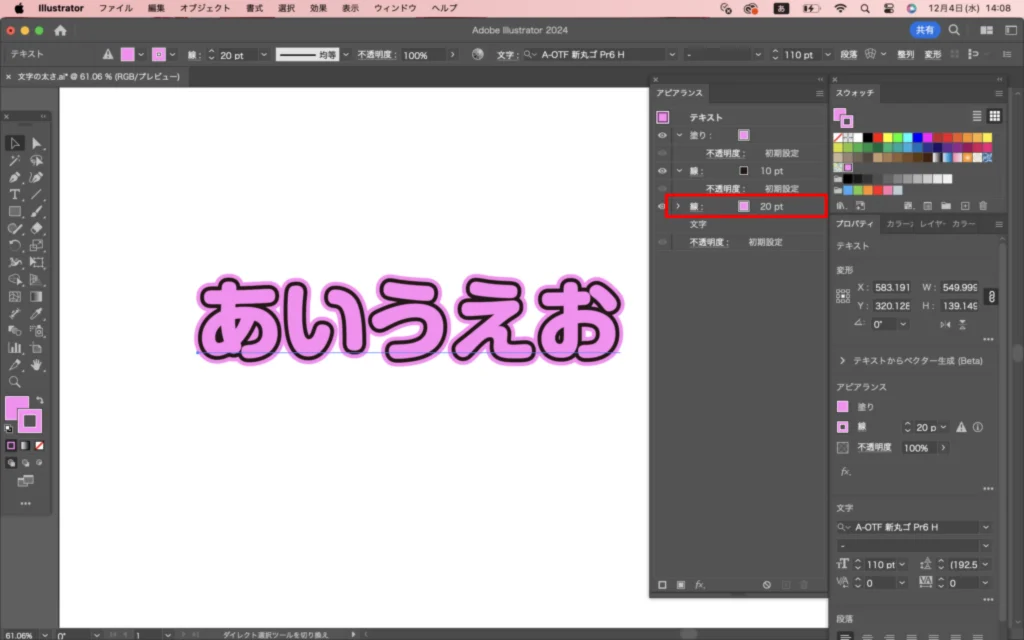Switch to the レイヤー panel tab

coord(932,224)
